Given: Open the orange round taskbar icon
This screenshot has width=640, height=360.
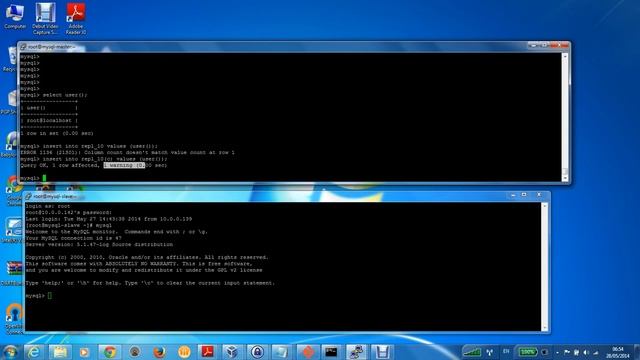Looking at the screenshot, I should pyautogui.click(x=184, y=352).
